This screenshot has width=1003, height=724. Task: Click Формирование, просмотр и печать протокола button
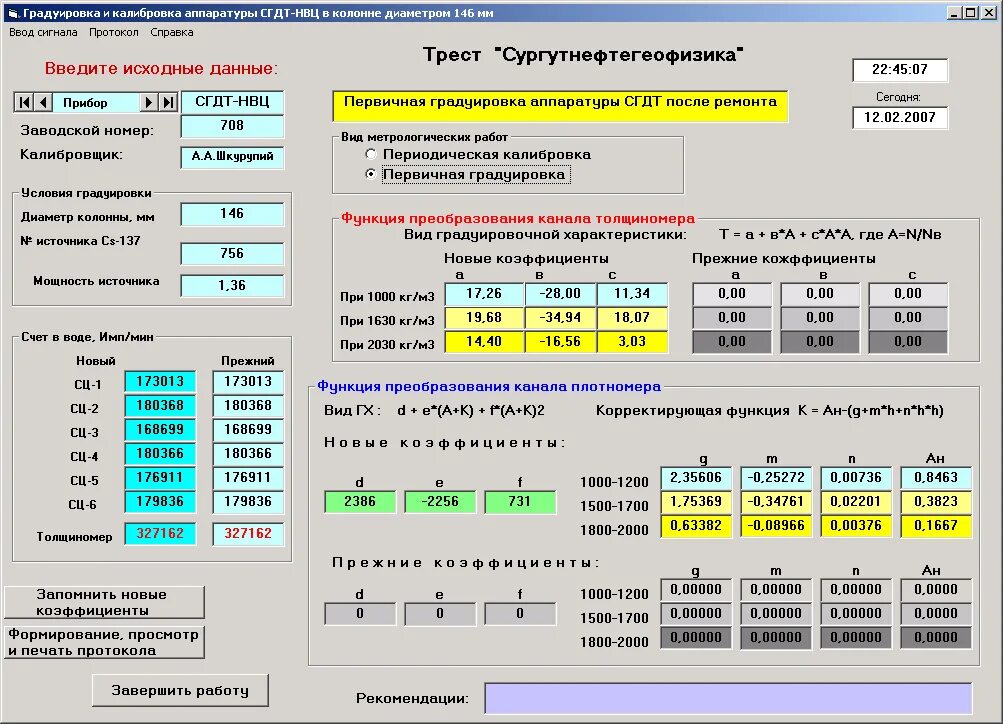pyautogui.click(x=104, y=642)
